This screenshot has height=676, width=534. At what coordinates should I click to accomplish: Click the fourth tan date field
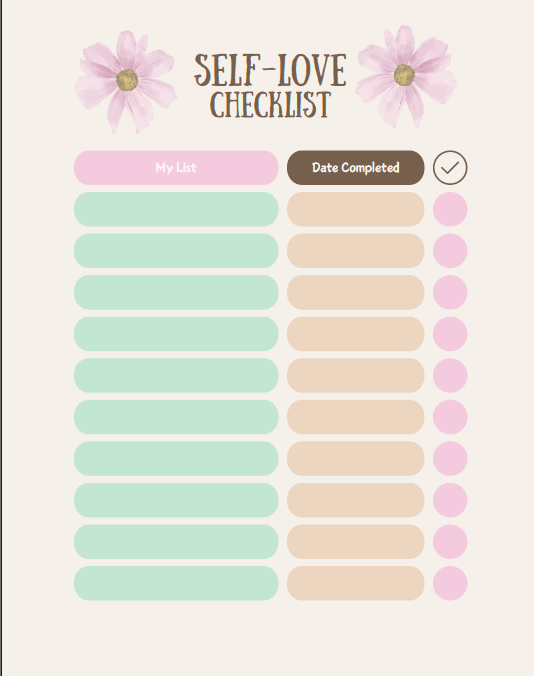click(x=356, y=334)
